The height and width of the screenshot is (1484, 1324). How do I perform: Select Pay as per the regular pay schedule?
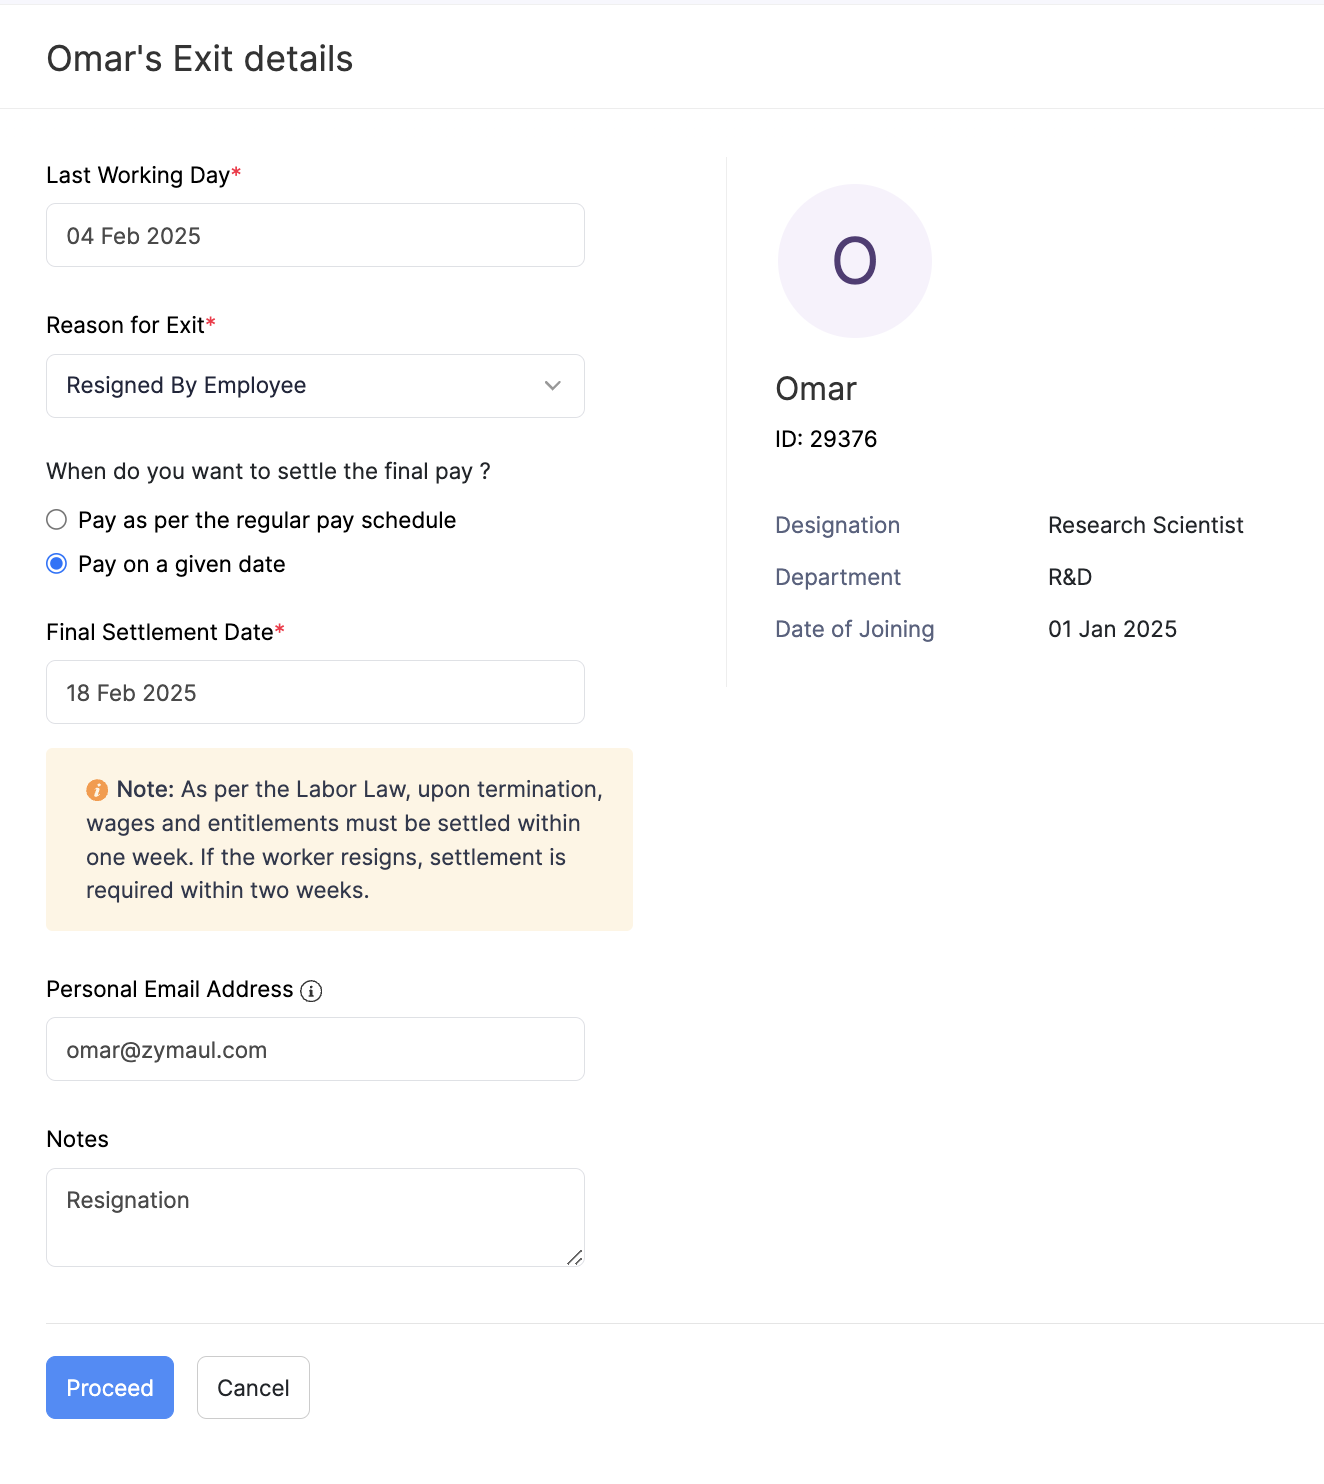(57, 520)
